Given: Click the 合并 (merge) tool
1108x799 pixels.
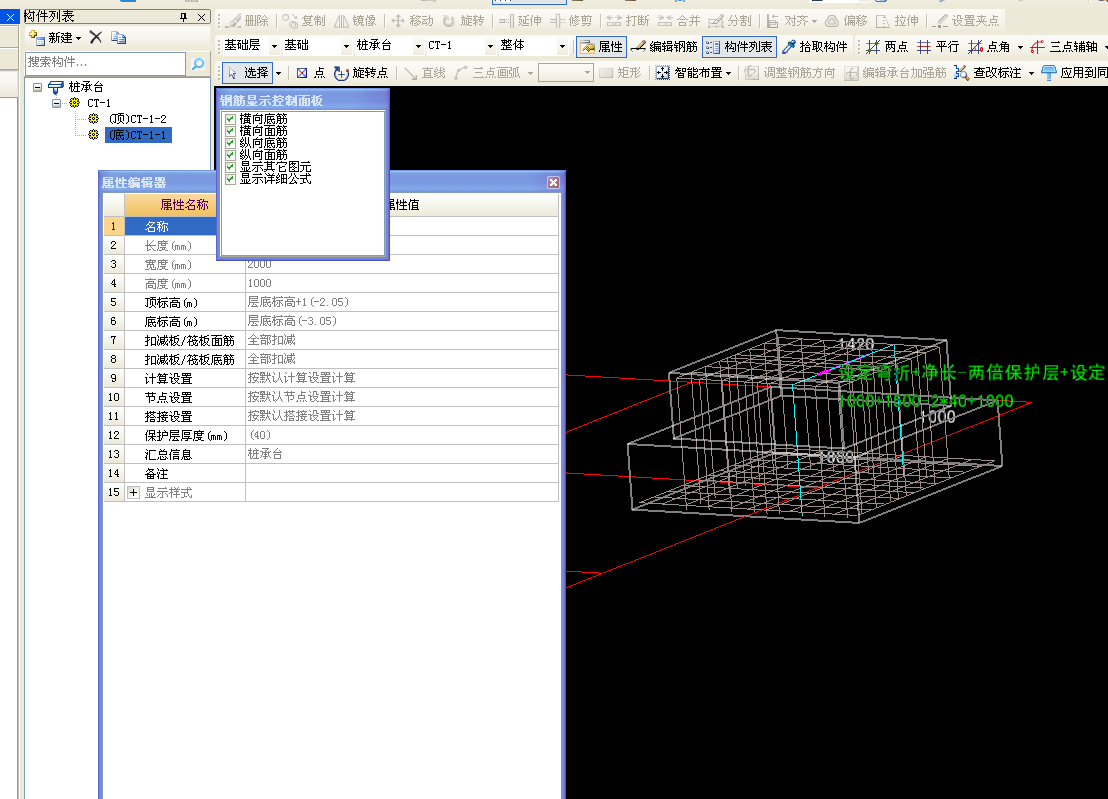Looking at the screenshot, I should (x=678, y=21).
